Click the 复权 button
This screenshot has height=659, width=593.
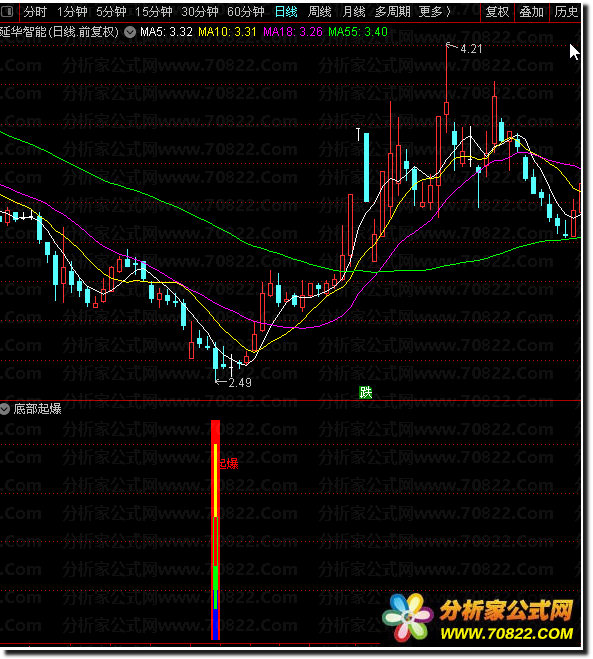click(x=497, y=12)
